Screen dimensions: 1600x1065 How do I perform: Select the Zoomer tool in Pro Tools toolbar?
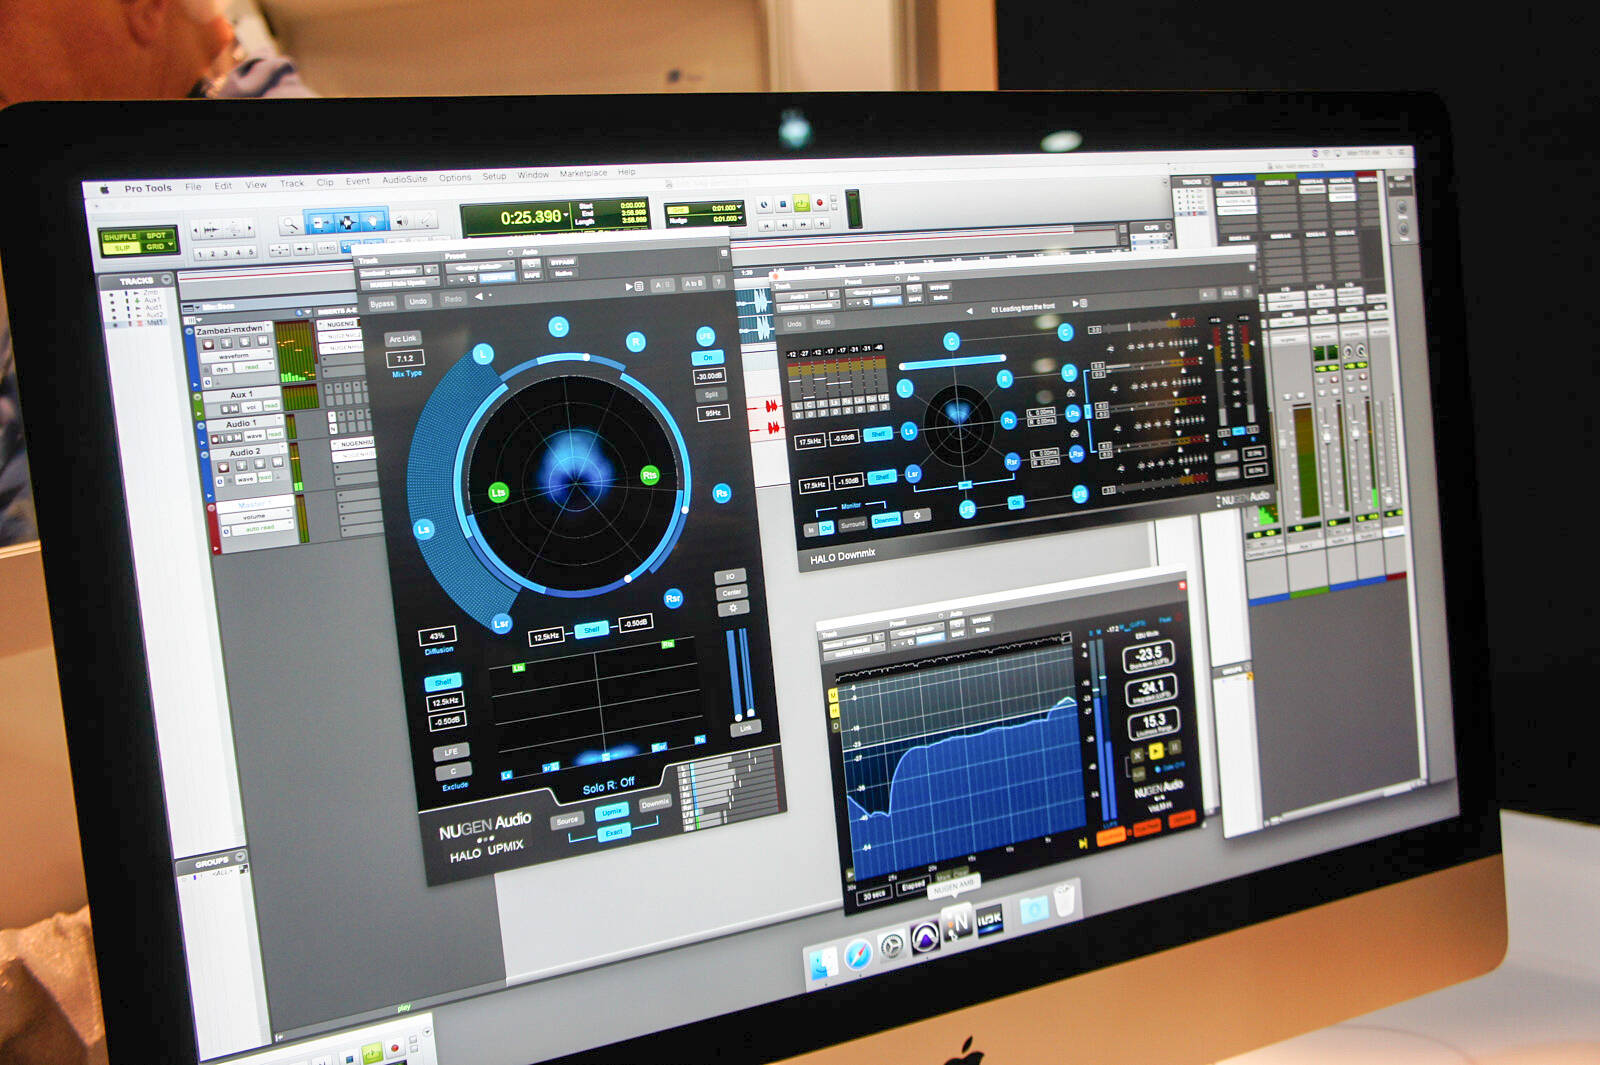(292, 224)
